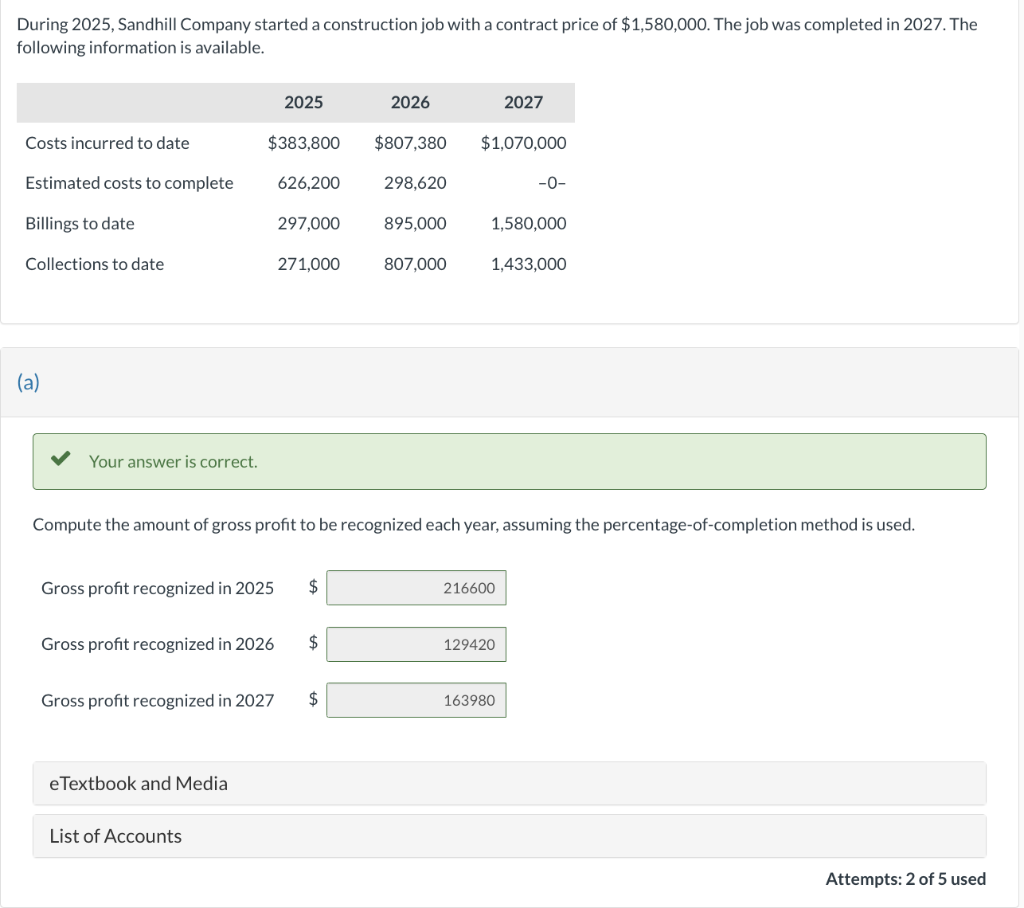Click the 2026 column header
Image resolution: width=1024 pixels, height=908 pixels.
(x=410, y=103)
